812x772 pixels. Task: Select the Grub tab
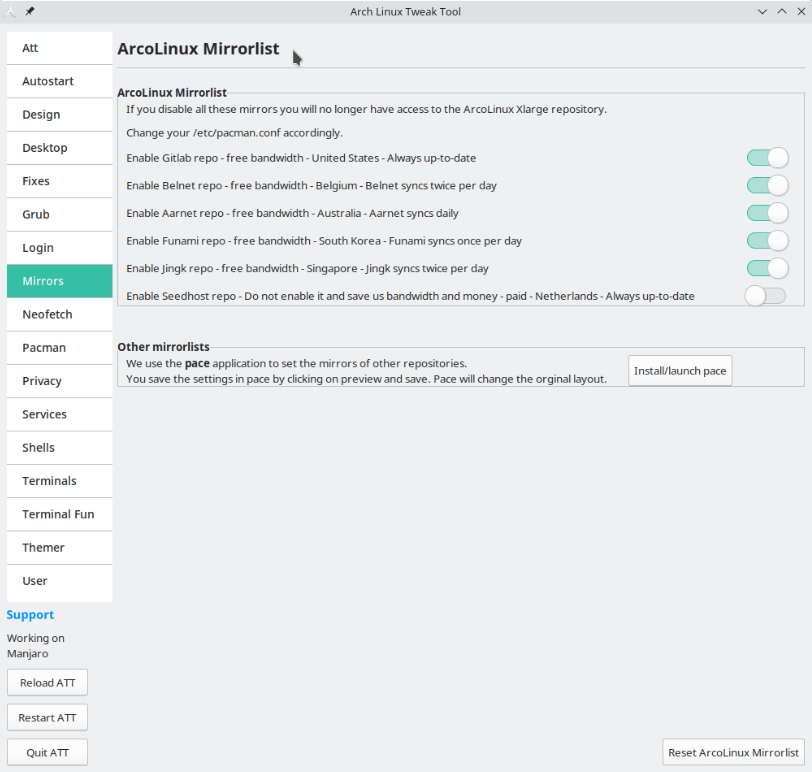tap(60, 214)
